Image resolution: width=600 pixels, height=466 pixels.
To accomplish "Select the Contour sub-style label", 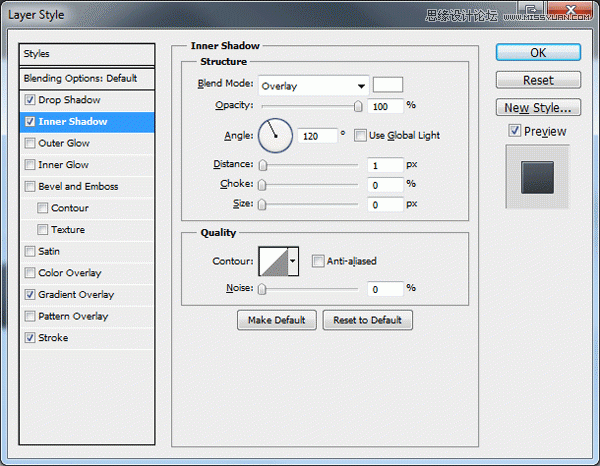I will (70, 208).
